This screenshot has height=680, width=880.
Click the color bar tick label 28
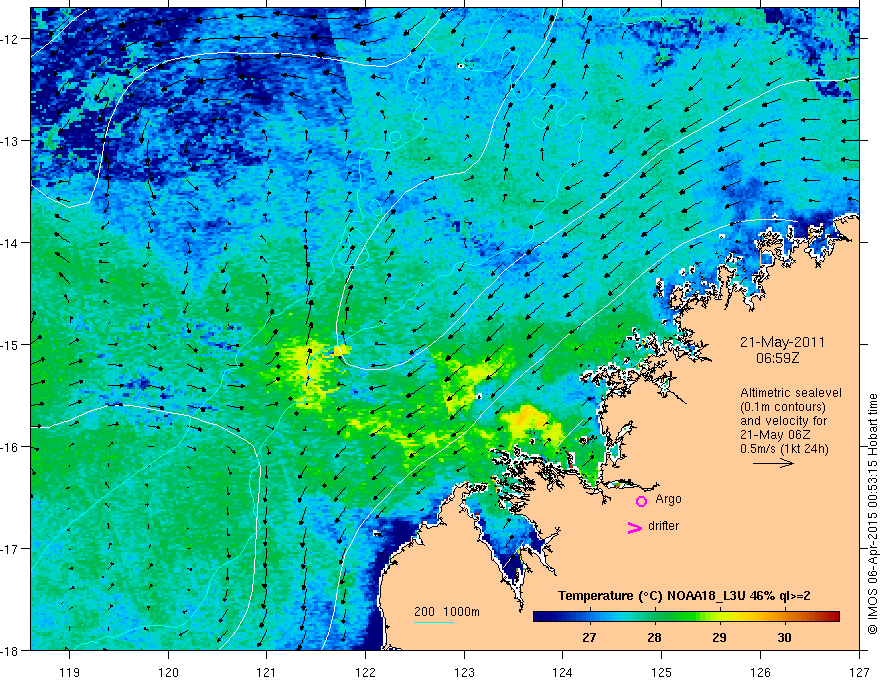[654, 638]
